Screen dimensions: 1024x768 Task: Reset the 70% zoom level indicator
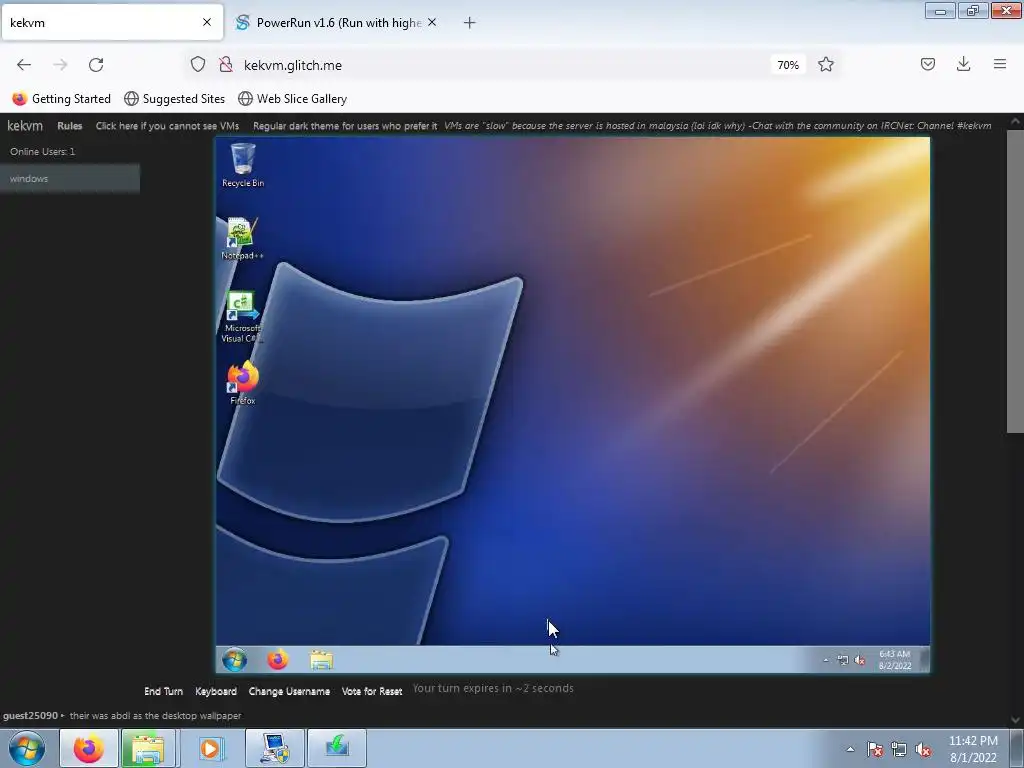tap(788, 65)
